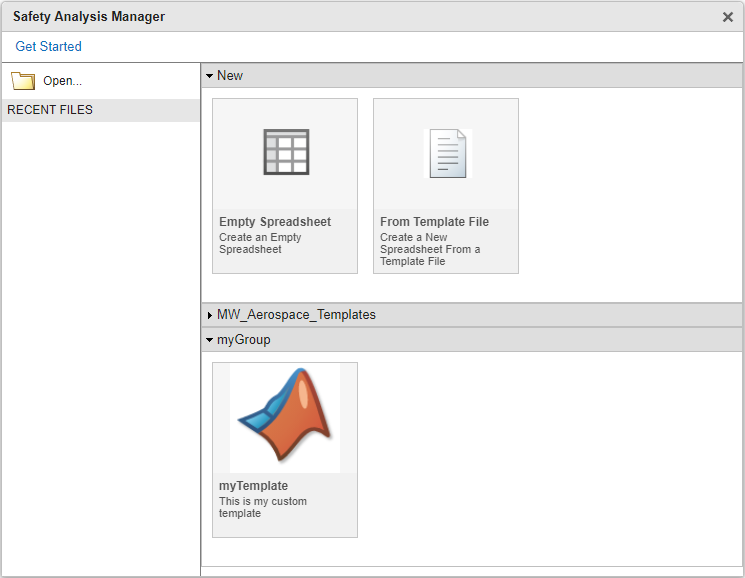Screen dimensions: 745x578
Task: Click the Open folder icon
Action: point(23,81)
